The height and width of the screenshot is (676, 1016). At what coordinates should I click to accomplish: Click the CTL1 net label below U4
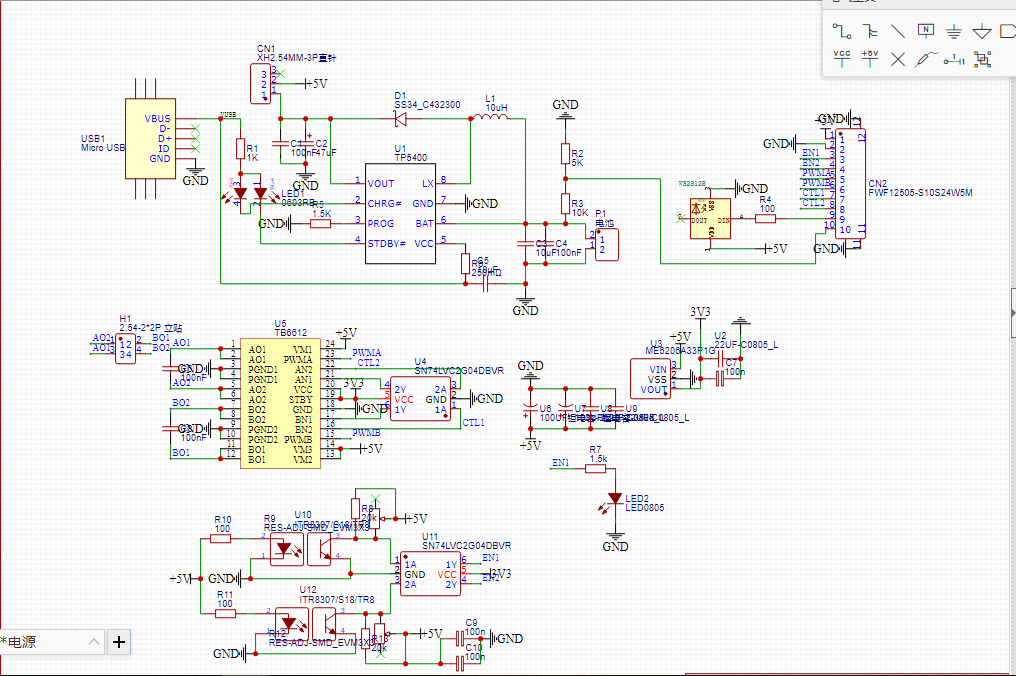tap(474, 423)
